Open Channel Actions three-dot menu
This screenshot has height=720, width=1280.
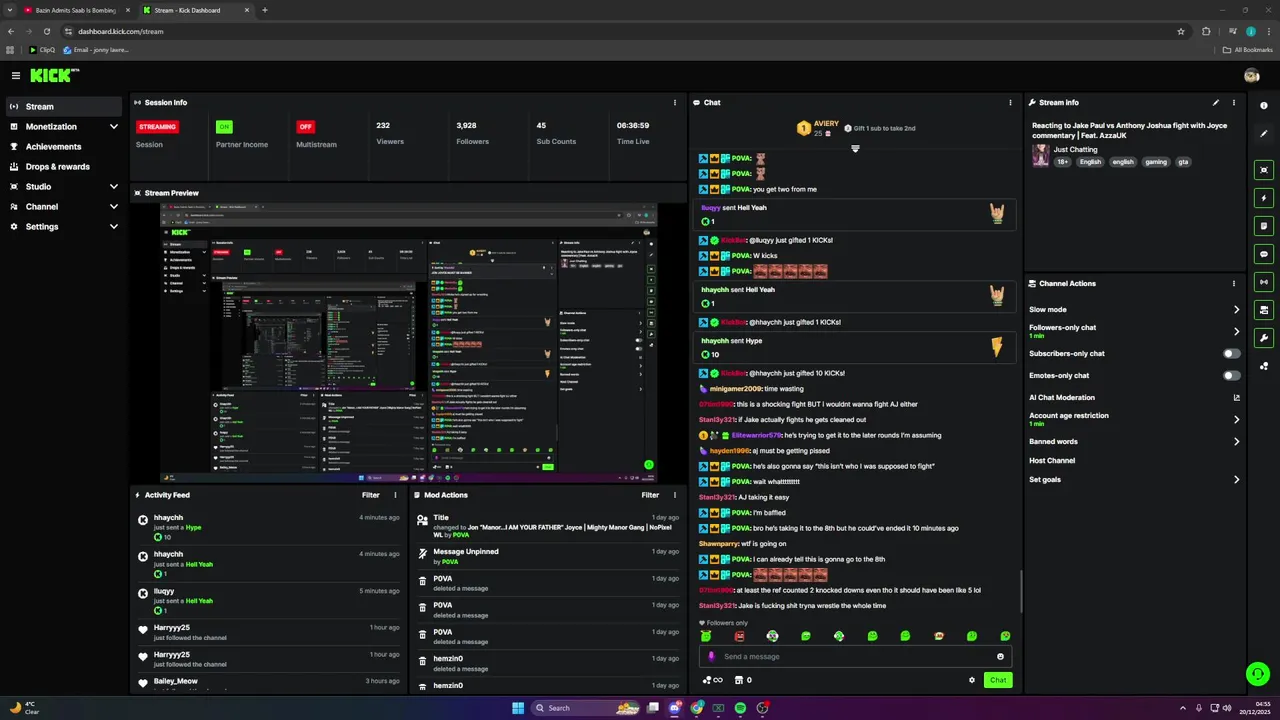pyautogui.click(x=1233, y=283)
